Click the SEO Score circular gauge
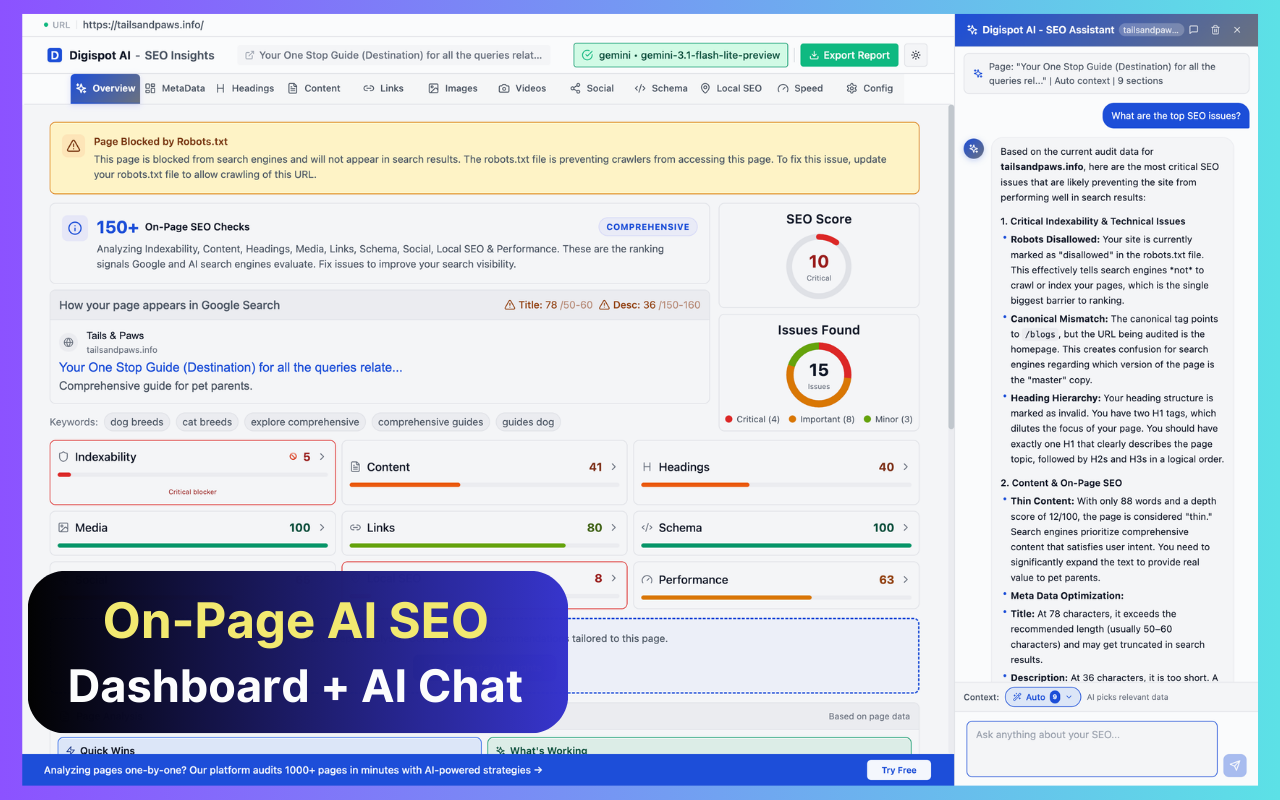 (x=819, y=267)
